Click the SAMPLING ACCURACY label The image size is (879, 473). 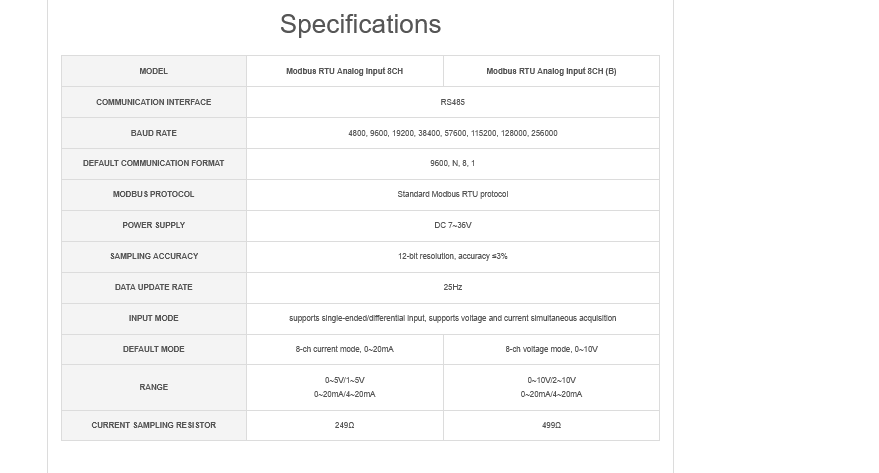(154, 256)
